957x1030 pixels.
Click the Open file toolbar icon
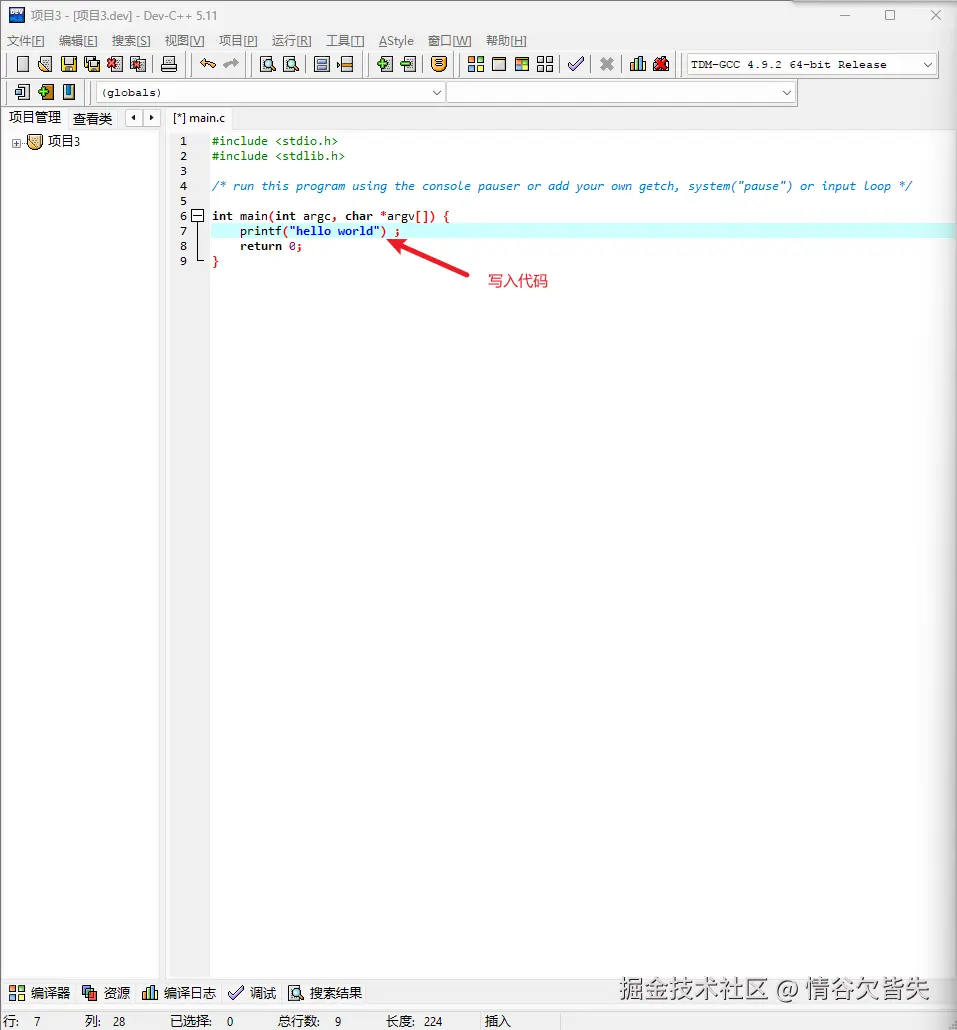point(45,64)
